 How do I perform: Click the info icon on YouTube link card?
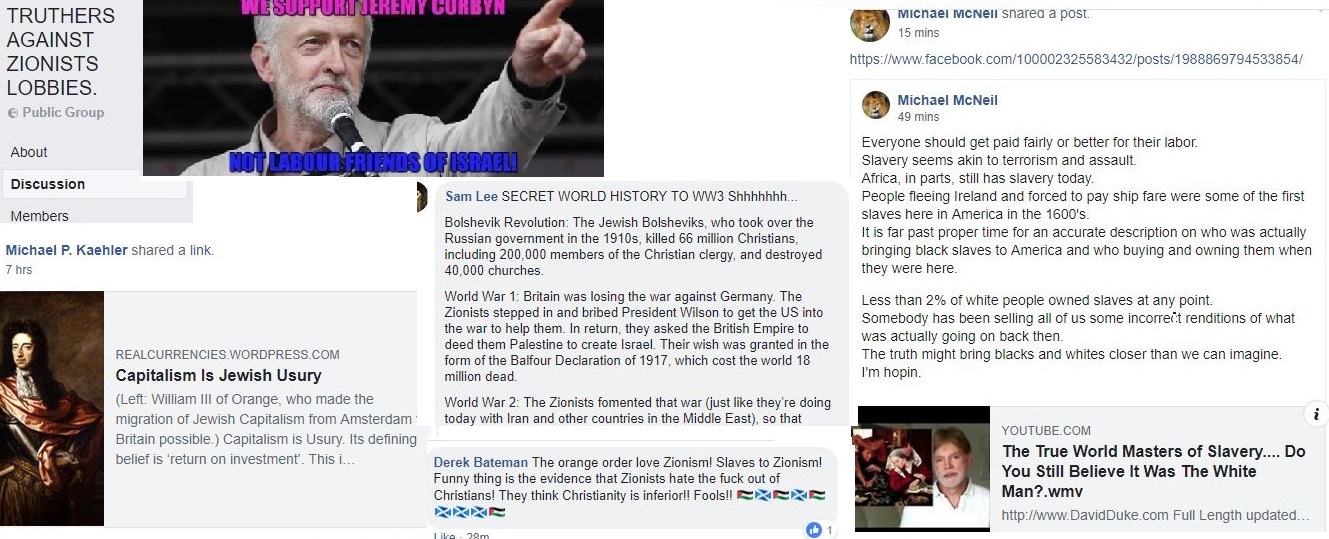1317,413
